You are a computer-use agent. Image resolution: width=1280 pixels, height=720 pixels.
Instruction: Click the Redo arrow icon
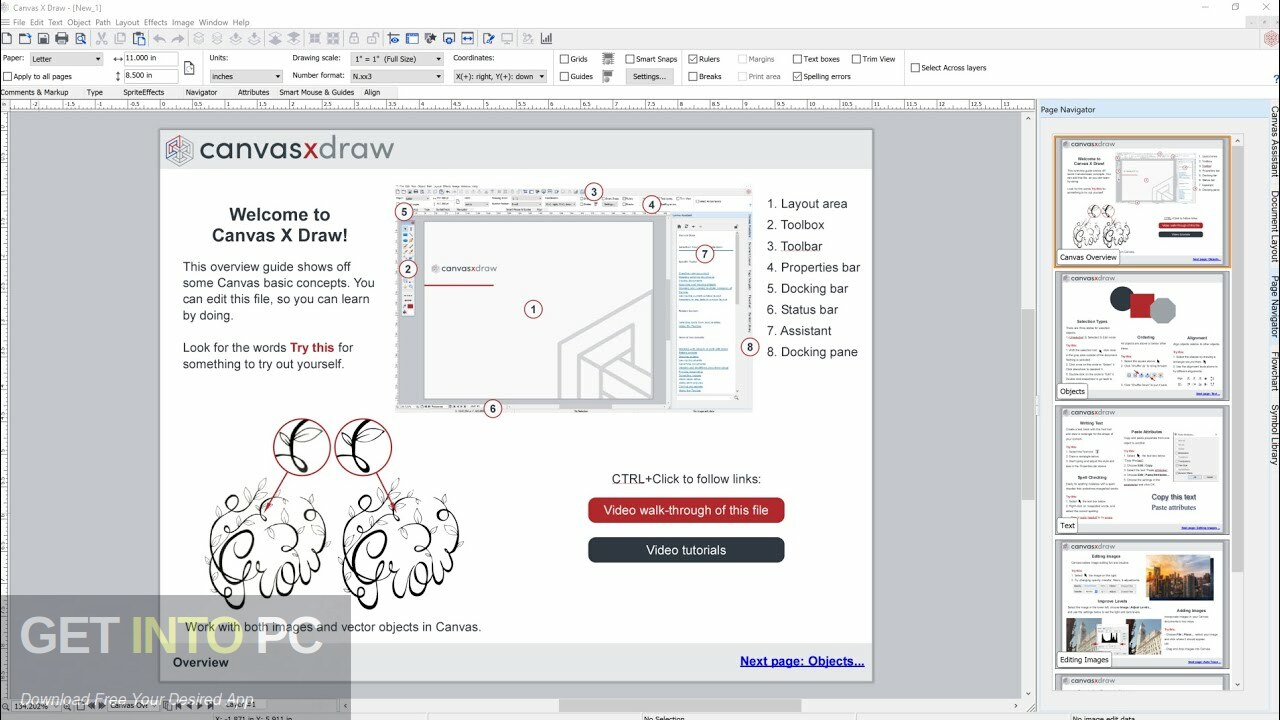click(177, 39)
